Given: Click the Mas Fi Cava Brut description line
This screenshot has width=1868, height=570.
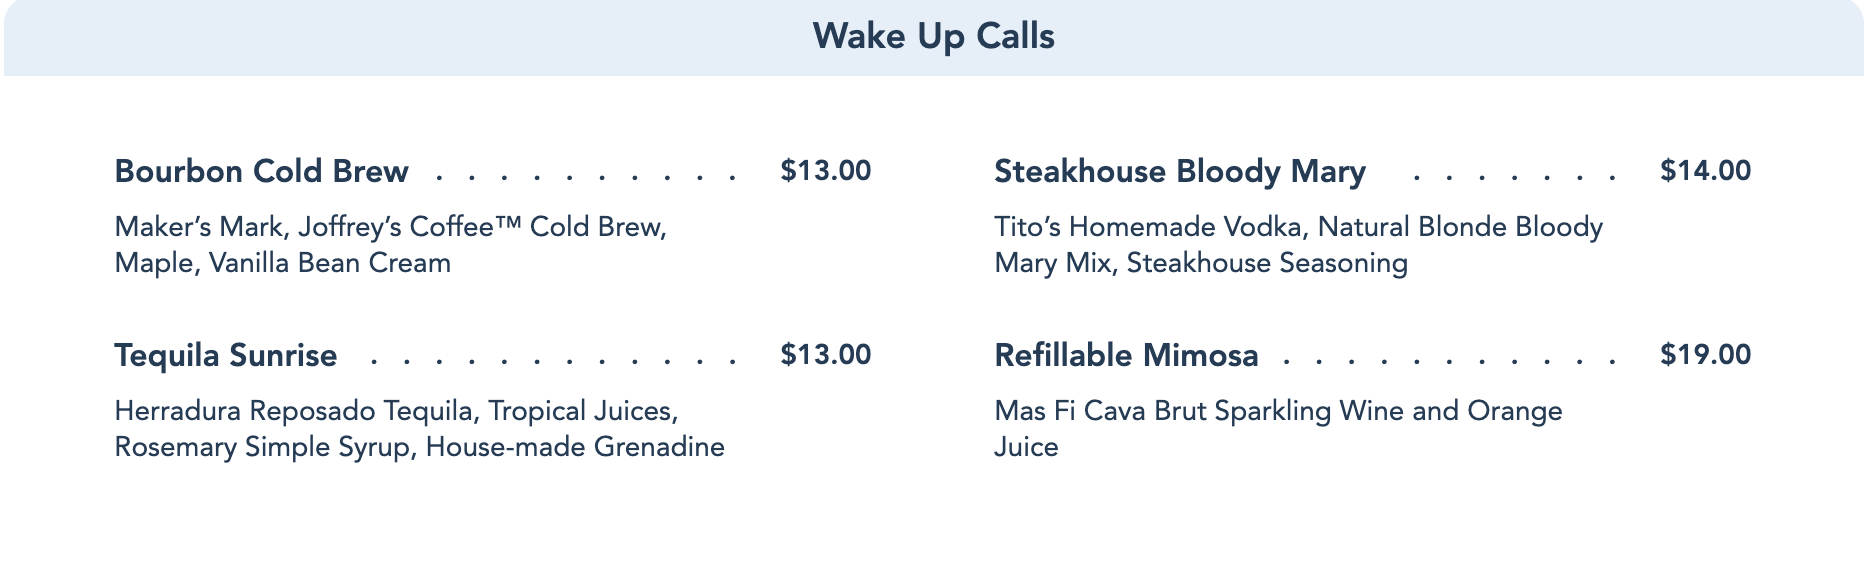Looking at the screenshot, I should (1278, 411).
